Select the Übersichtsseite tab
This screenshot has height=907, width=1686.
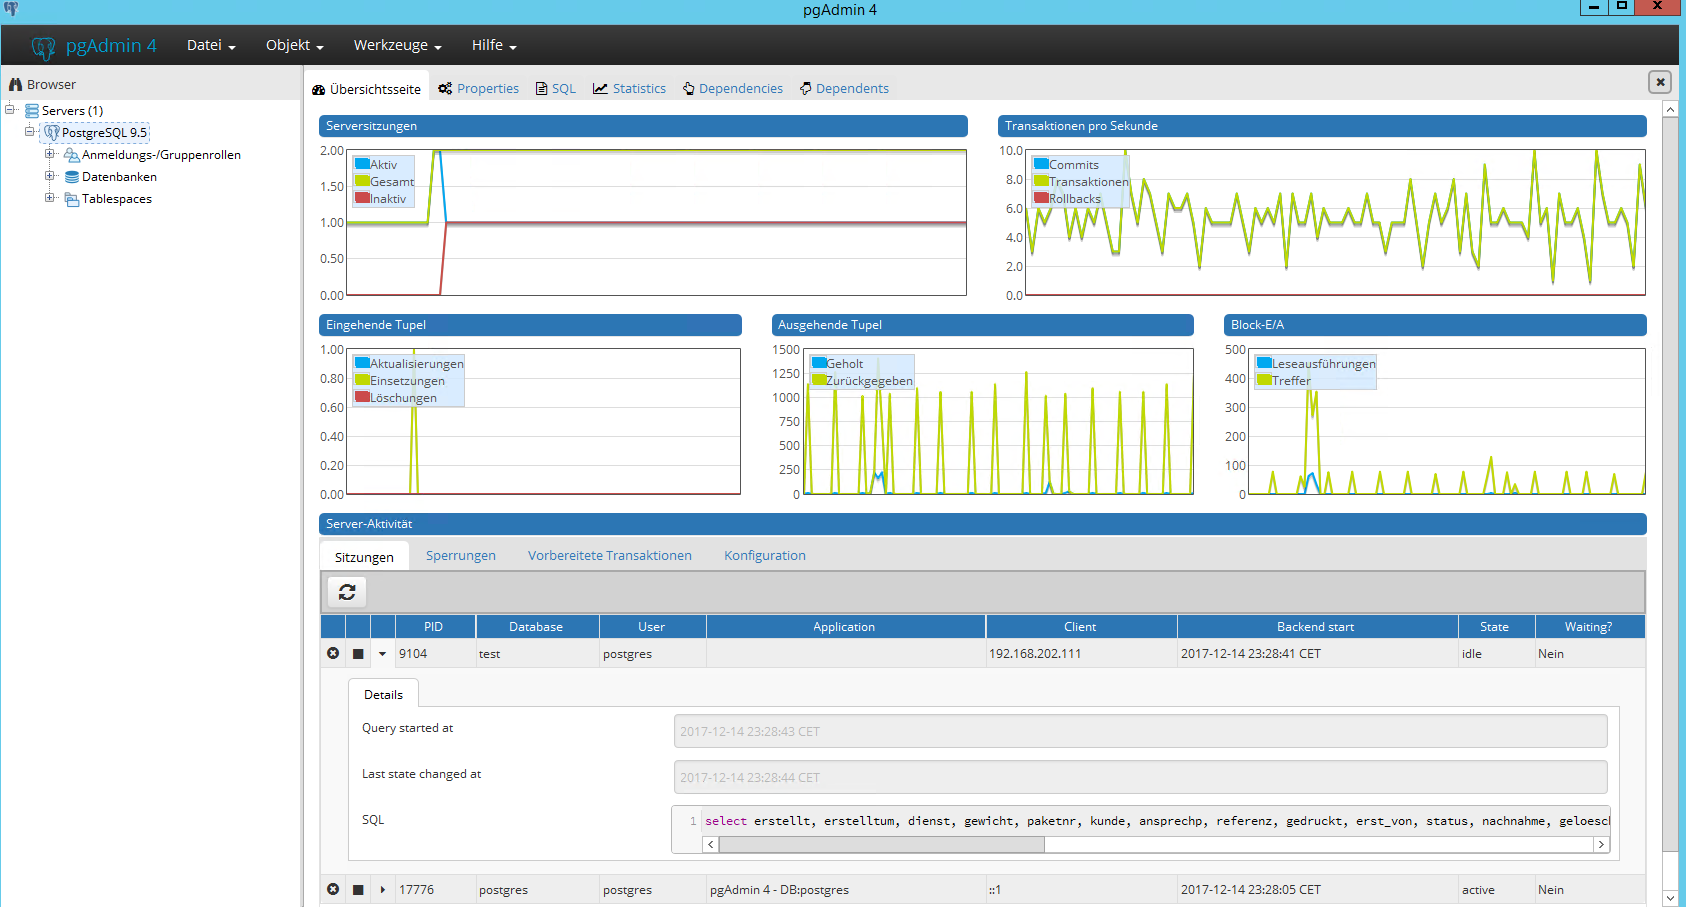(x=366, y=89)
